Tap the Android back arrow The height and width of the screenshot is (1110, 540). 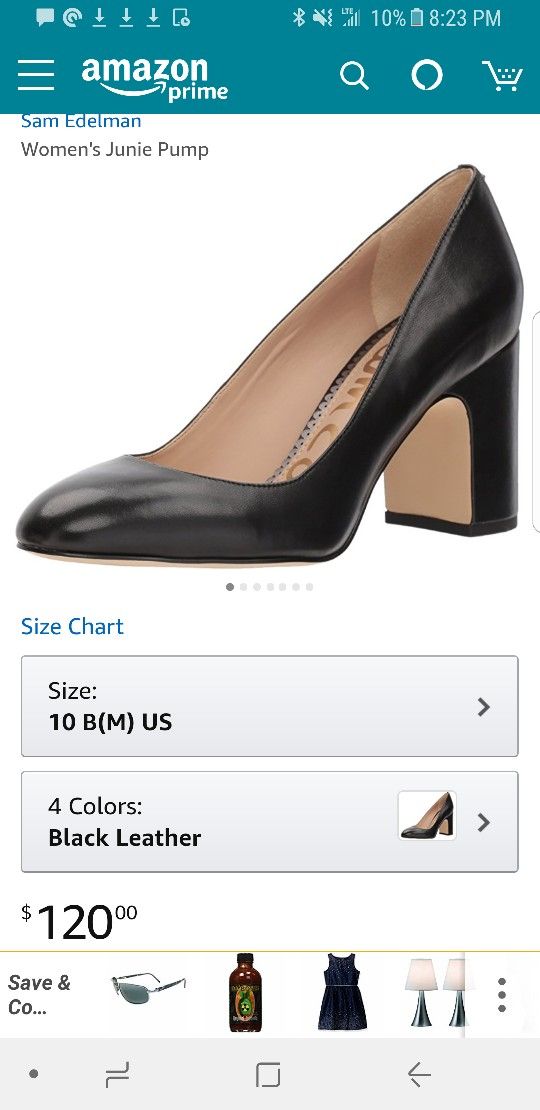tap(419, 1075)
